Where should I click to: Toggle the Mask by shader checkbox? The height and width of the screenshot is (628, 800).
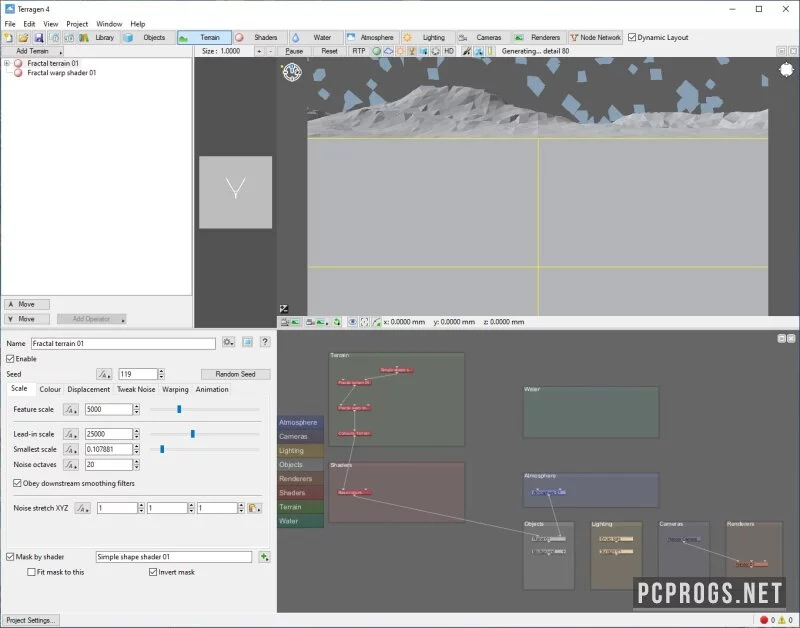tap(10, 557)
